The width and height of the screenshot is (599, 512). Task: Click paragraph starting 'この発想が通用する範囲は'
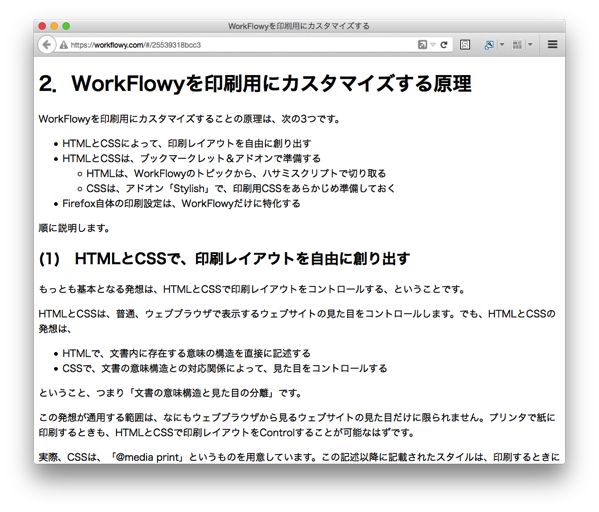[297, 425]
